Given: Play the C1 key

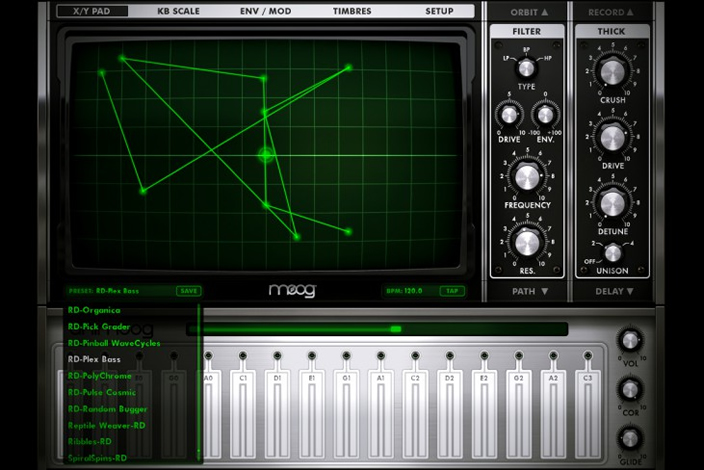Looking at the screenshot, I should [243, 413].
